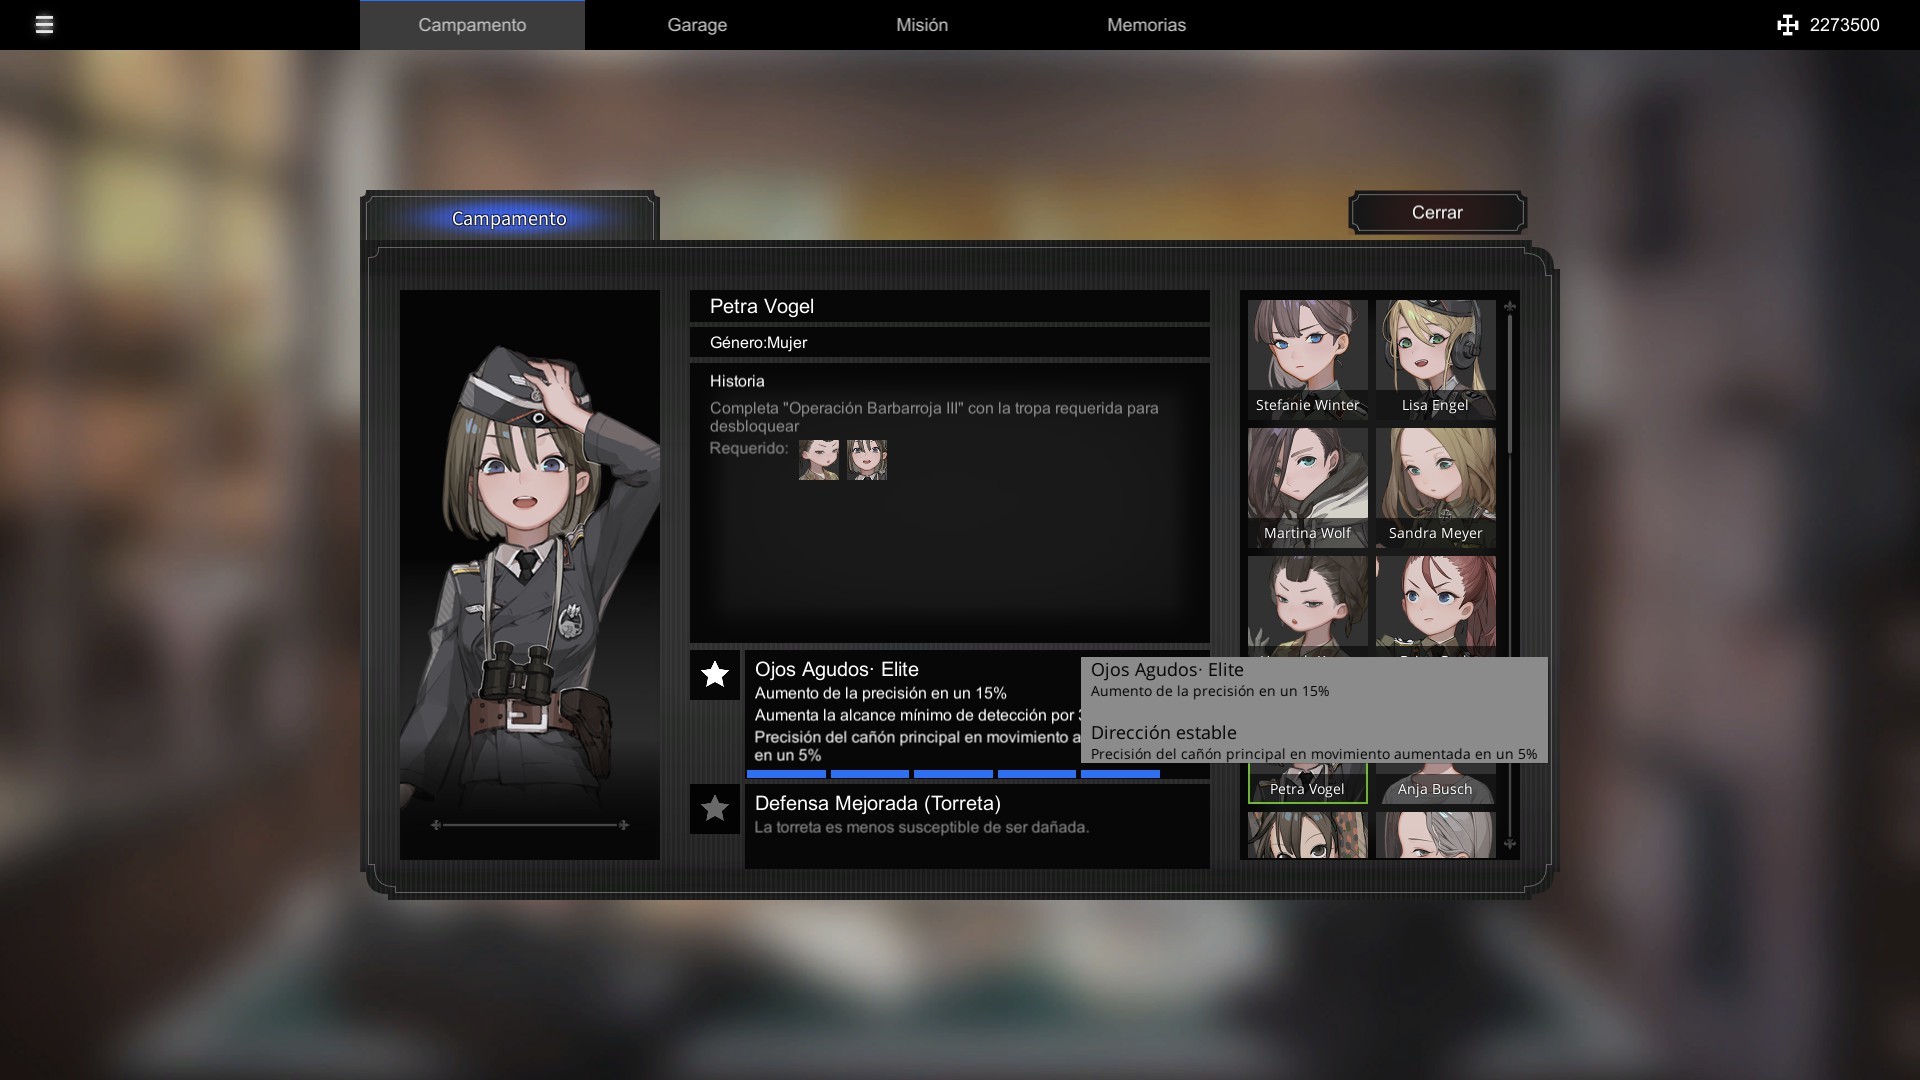Switch to the Garage tab
1920x1080 pixels.
point(697,25)
